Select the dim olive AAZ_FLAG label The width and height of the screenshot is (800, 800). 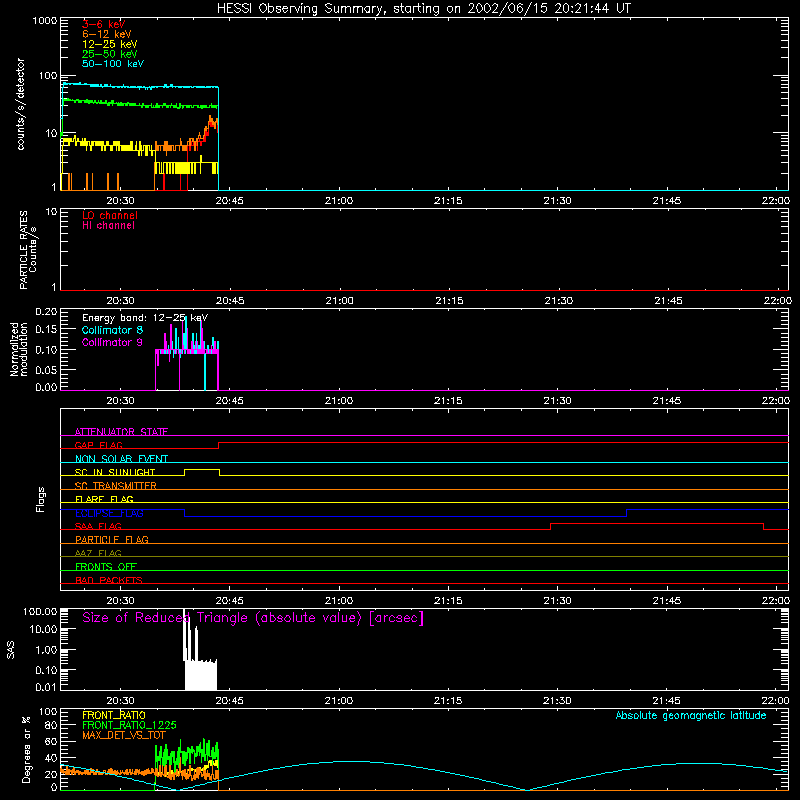coord(98,553)
